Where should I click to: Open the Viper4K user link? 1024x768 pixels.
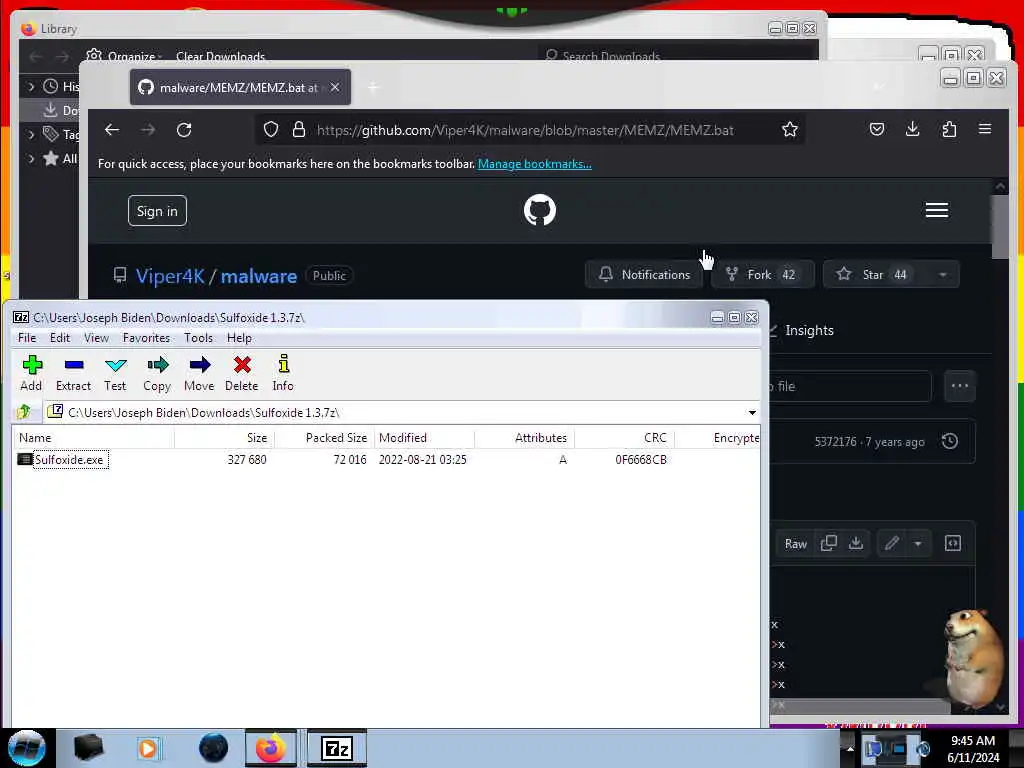click(x=170, y=276)
